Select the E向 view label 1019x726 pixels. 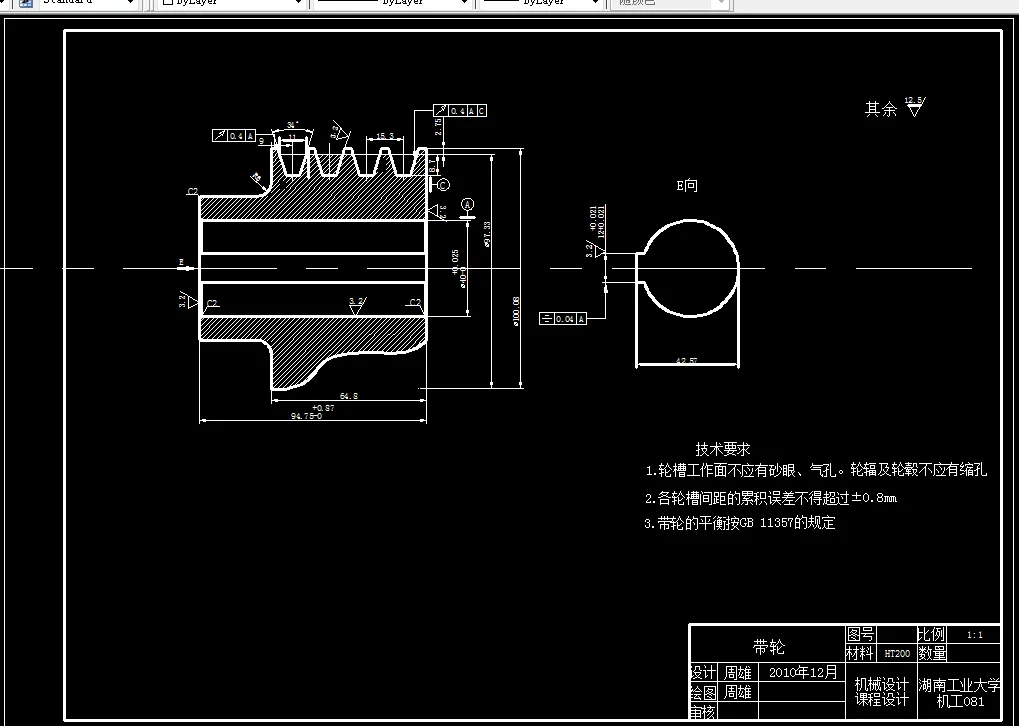tap(687, 185)
